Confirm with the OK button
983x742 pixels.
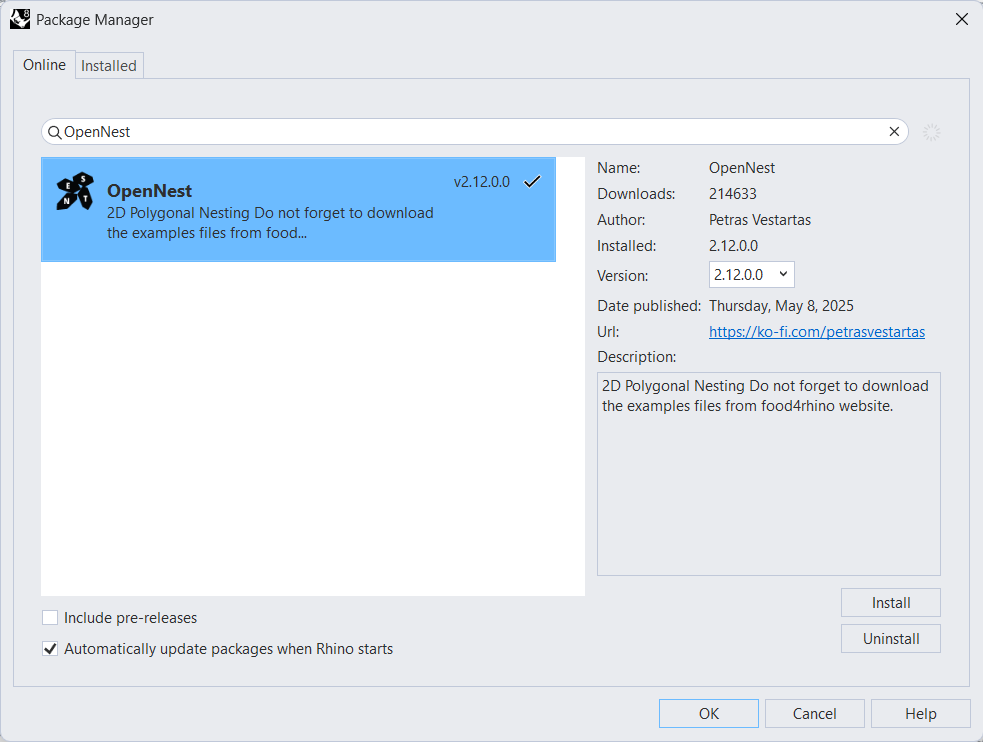[x=709, y=714]
